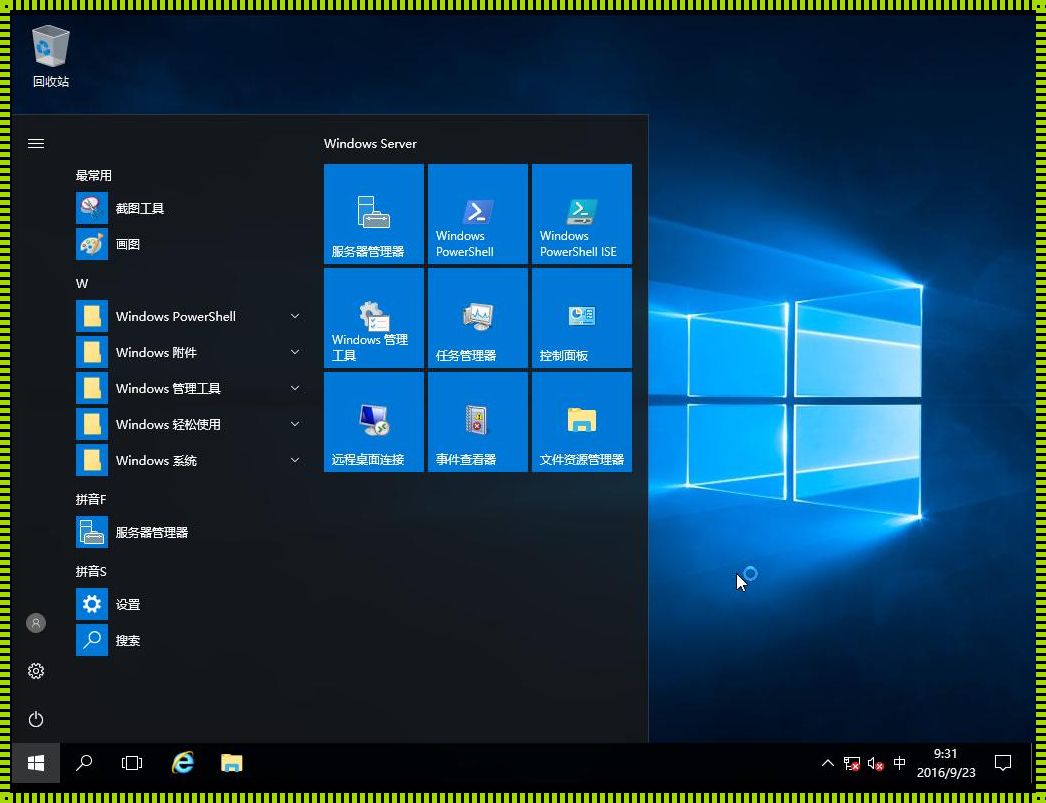This screenshot has height=803, width=1046.
Task: Open the File Explorer (文件资源管理器) tile
Action: (582, 422)
